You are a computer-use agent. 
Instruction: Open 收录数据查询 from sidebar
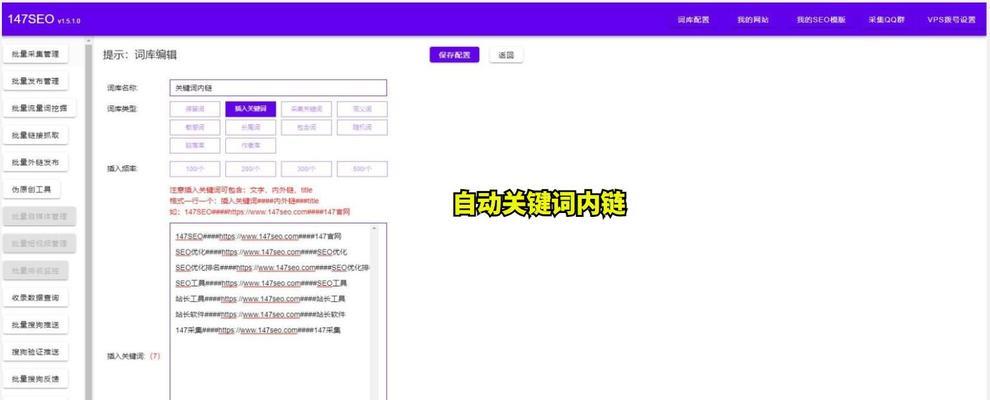[x=36, y=297]
